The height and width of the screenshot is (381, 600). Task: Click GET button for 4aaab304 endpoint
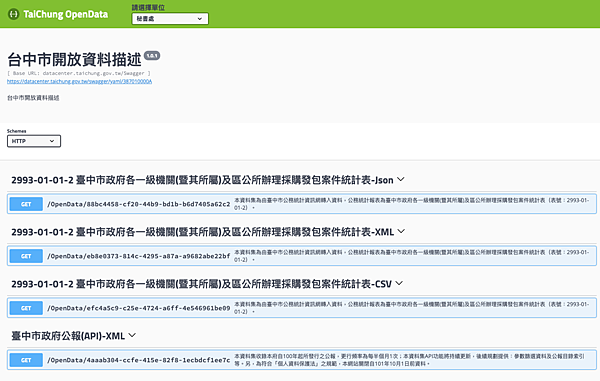click(x=26, y=360)
